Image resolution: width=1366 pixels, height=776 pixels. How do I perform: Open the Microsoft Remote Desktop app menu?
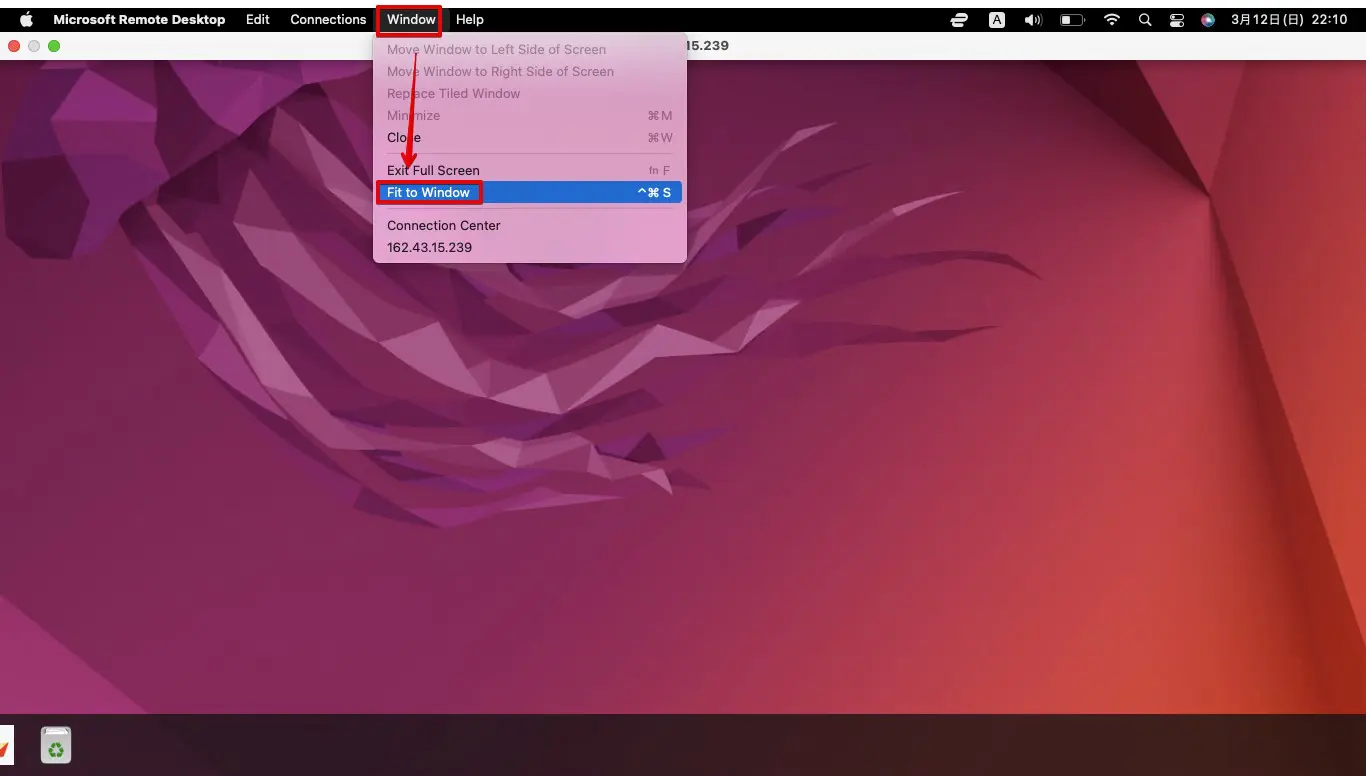coord(139,19)
